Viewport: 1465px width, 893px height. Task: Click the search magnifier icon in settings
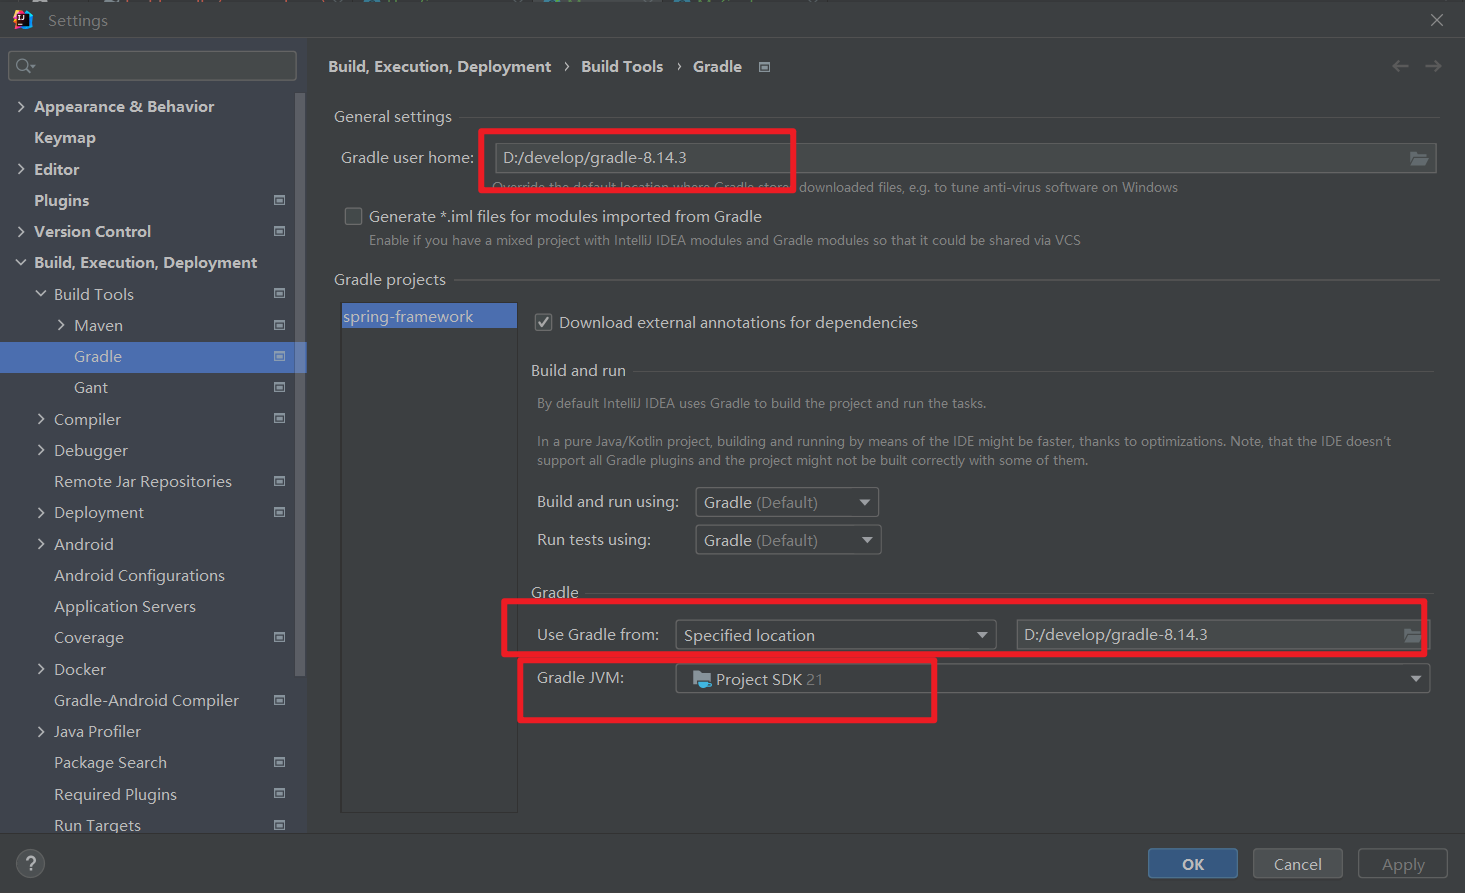[25, 66]
